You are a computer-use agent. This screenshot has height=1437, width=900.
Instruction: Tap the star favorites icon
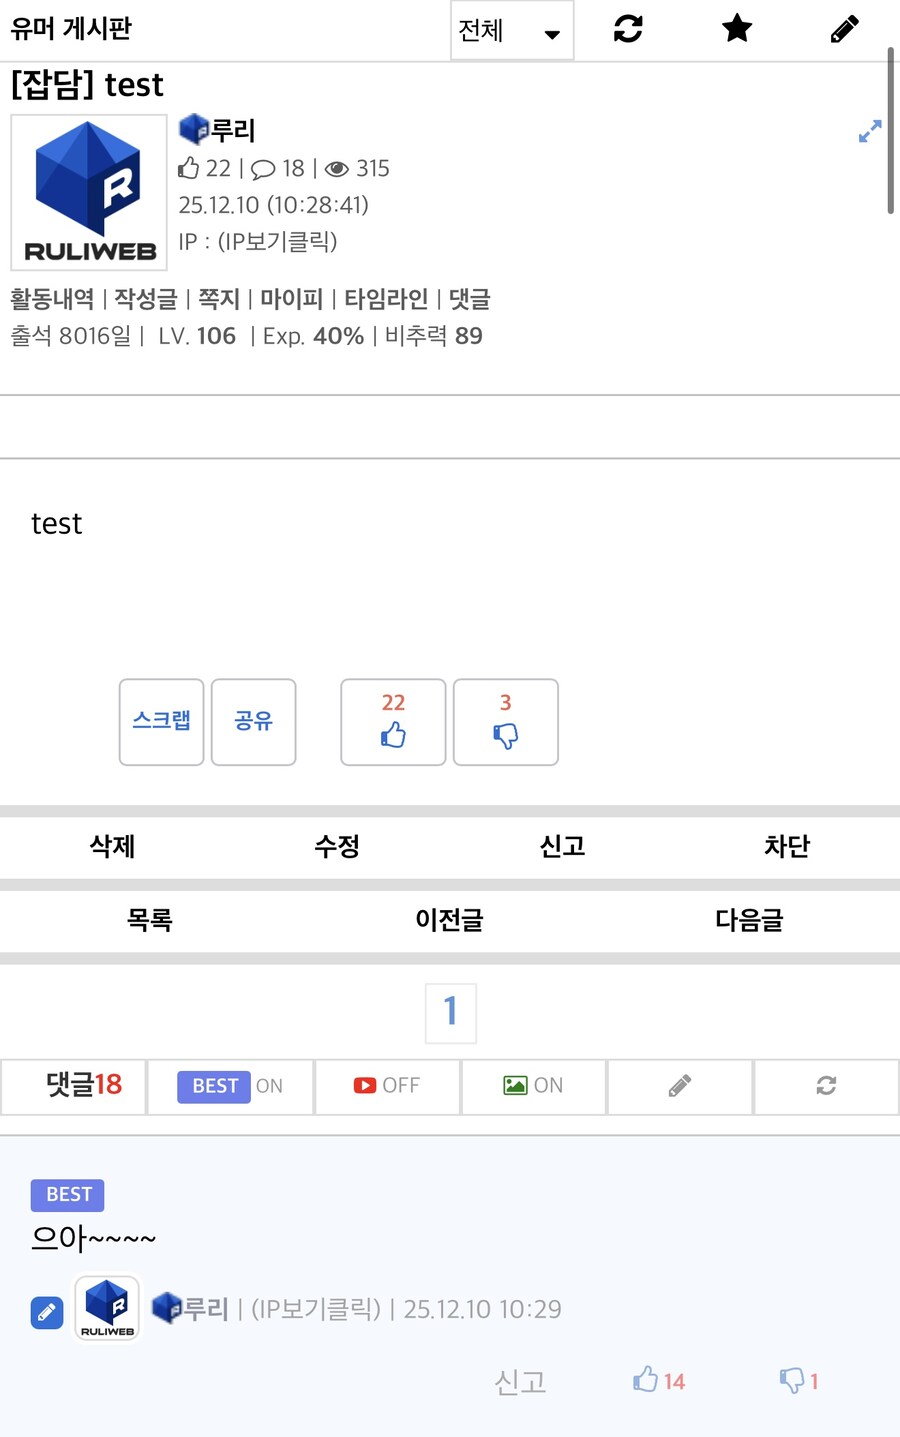coord(736,29)
